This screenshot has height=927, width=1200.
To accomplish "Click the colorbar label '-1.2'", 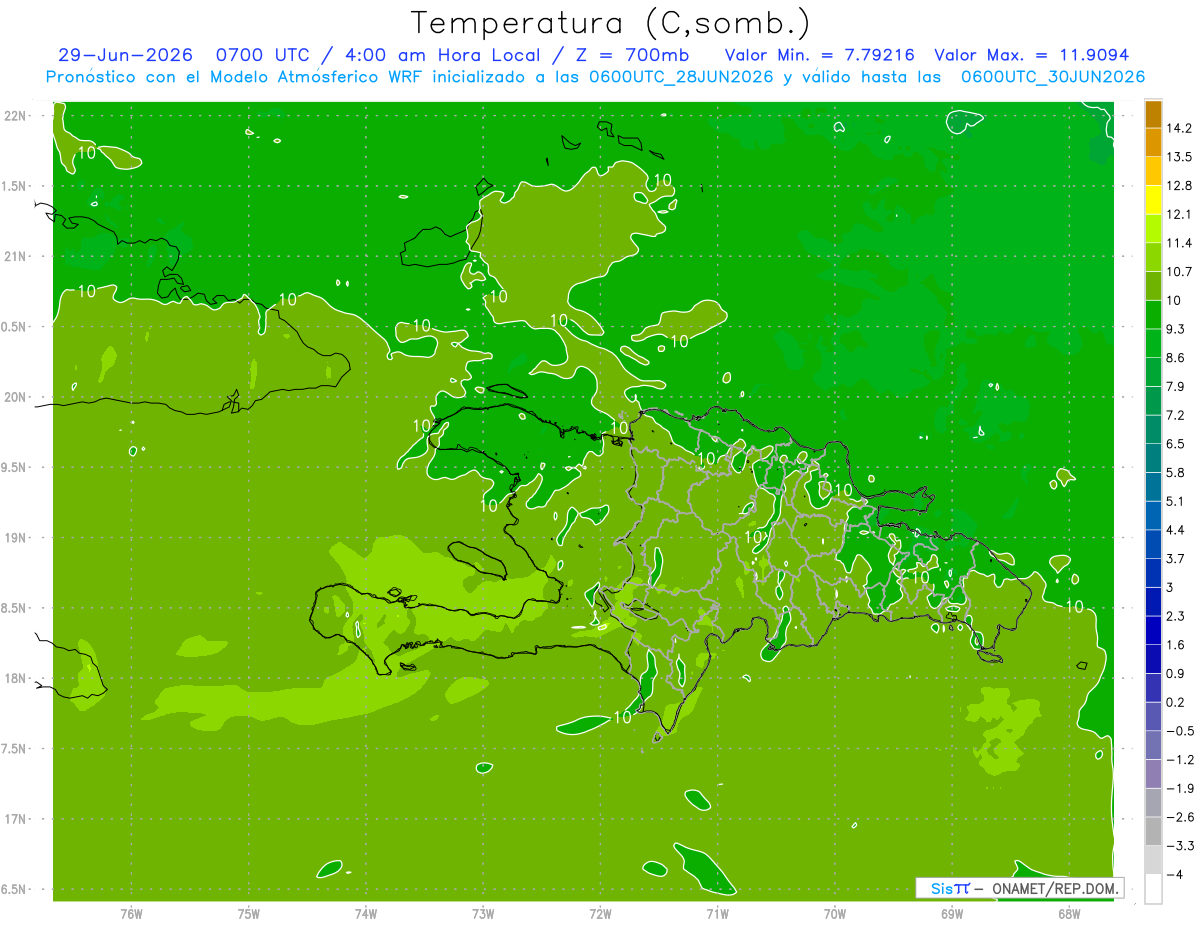I will (1180, 760).
